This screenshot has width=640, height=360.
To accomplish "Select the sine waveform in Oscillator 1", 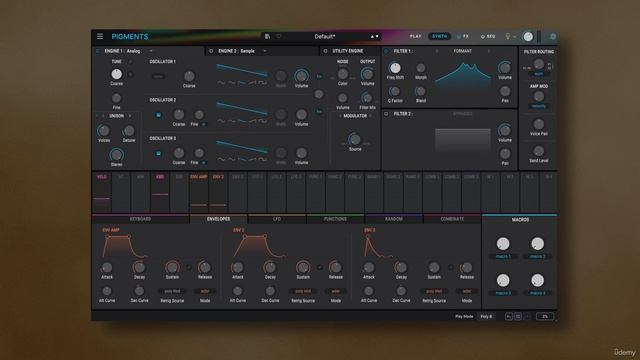I will point(221,83).
